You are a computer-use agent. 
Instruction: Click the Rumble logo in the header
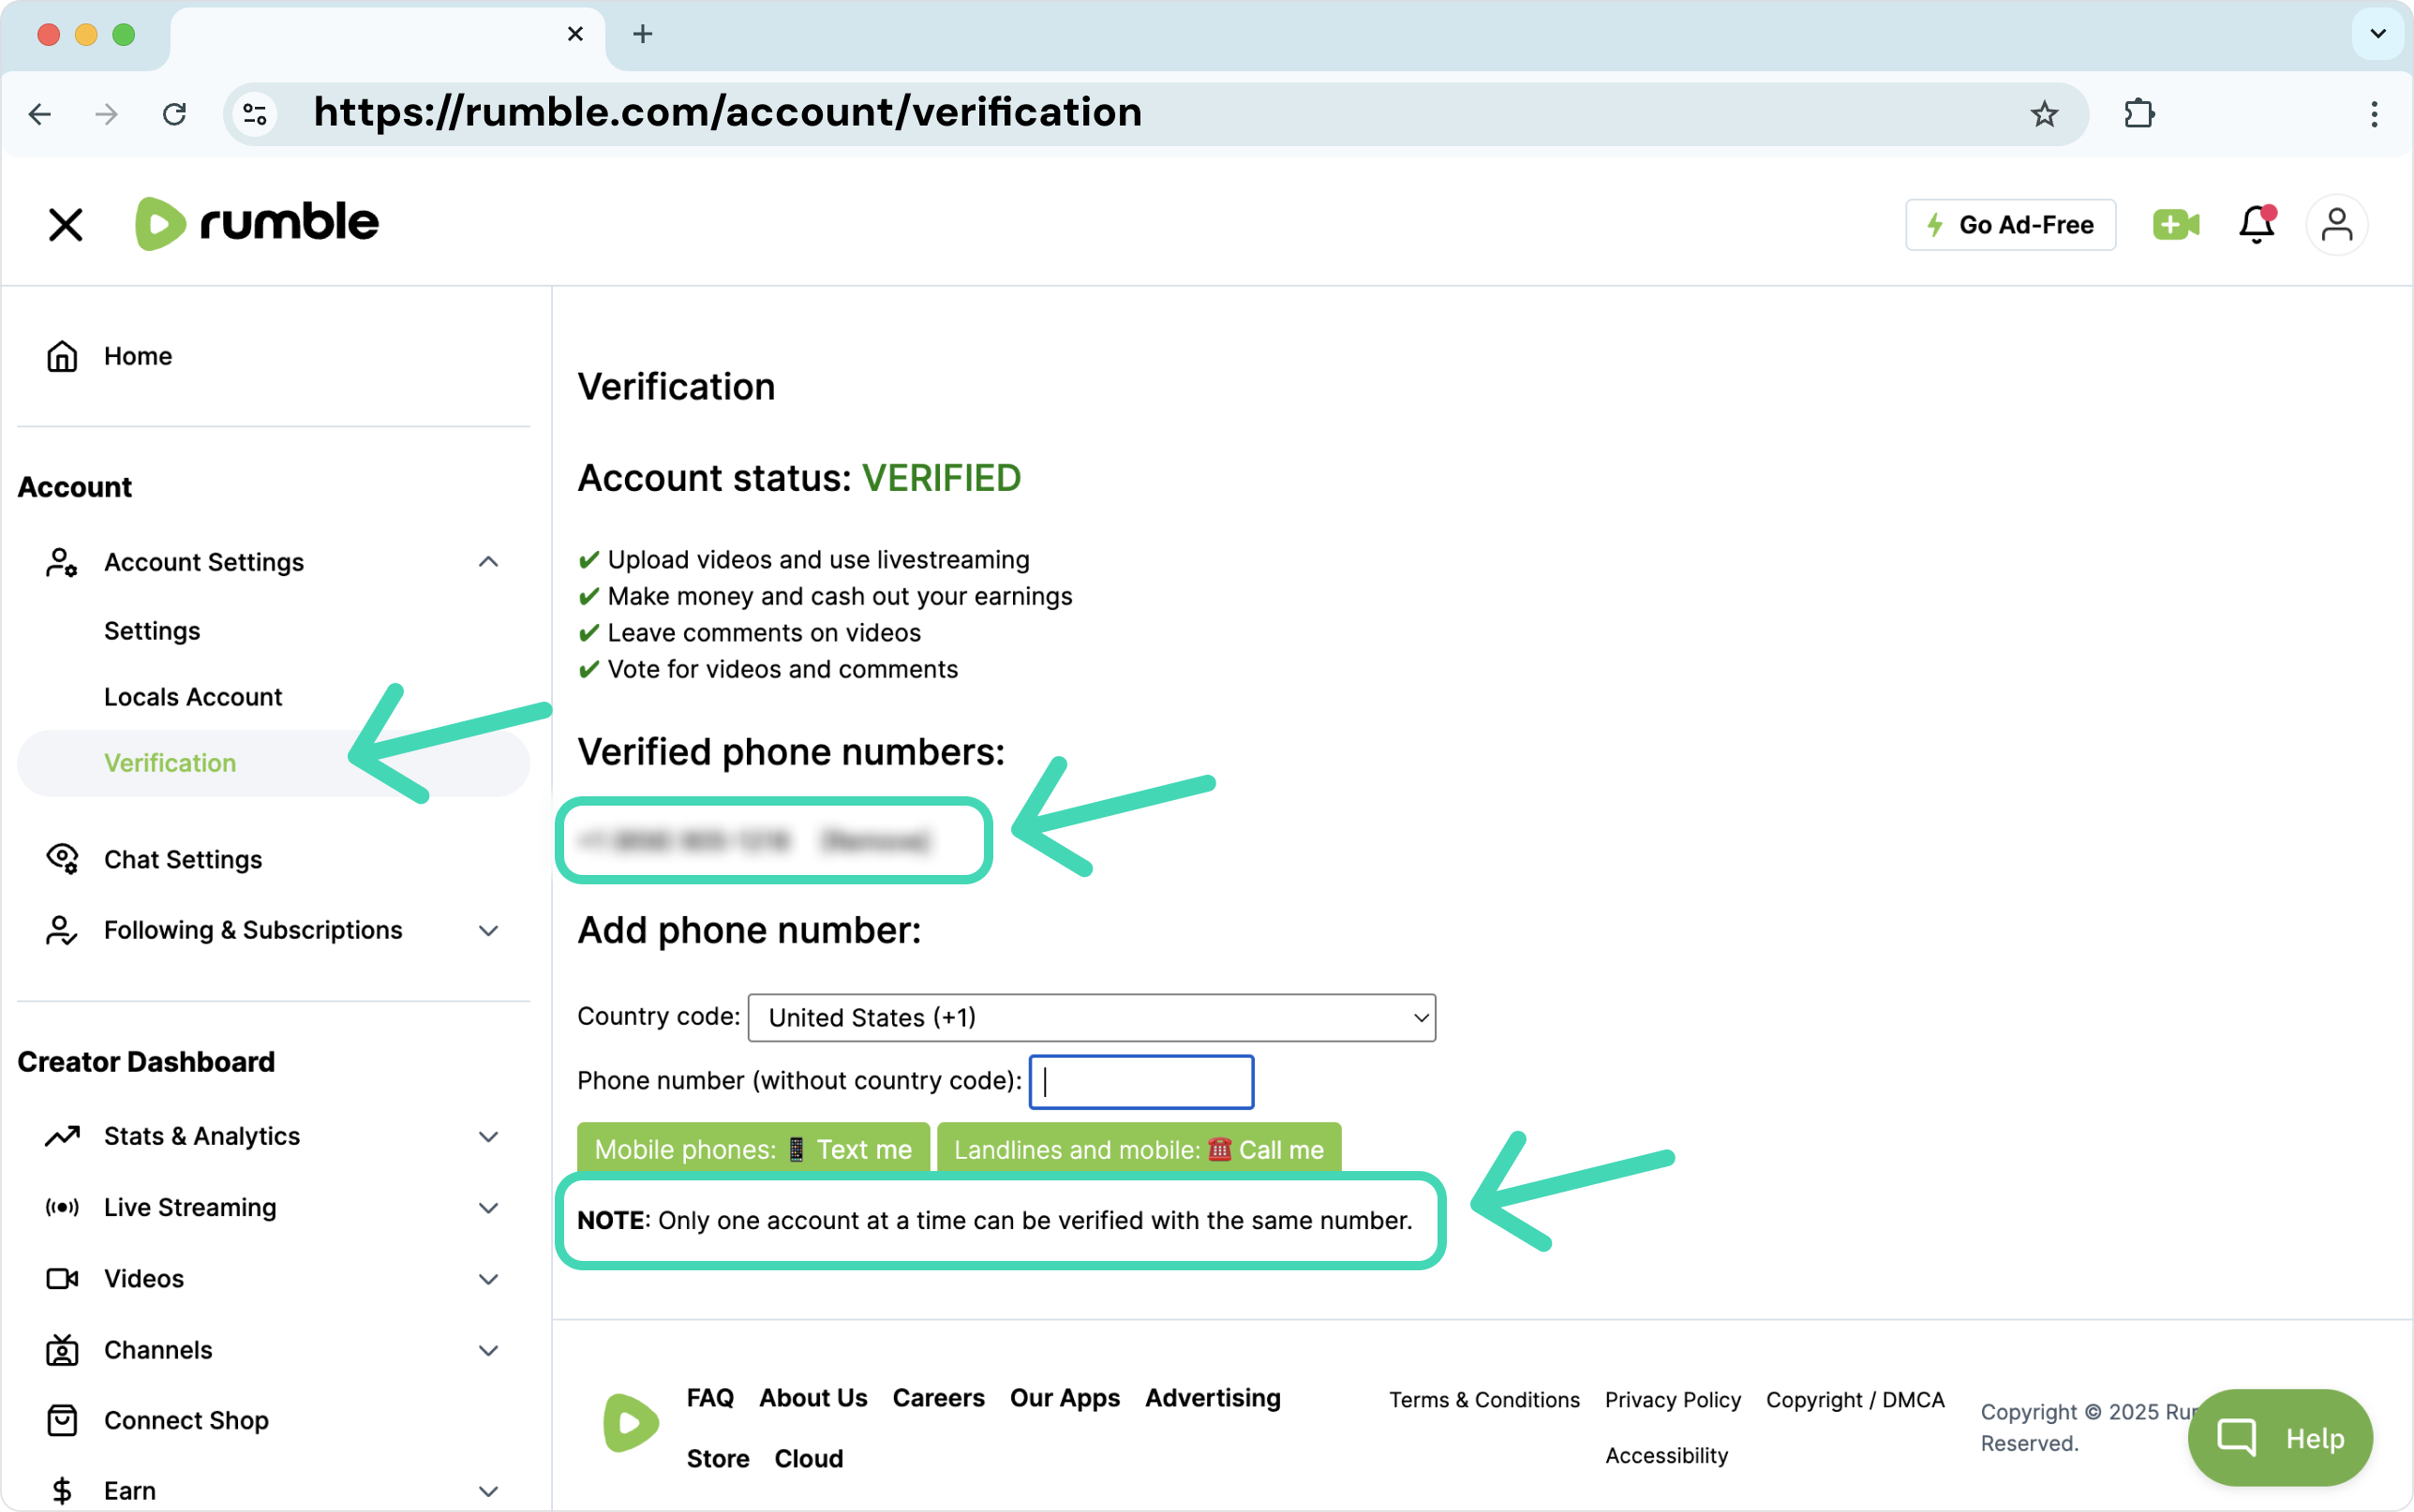click(x=257, y=222)
